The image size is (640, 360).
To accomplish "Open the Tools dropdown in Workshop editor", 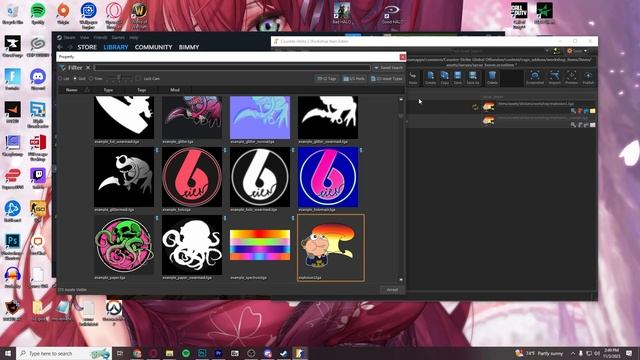I will [x=577, y=51].
